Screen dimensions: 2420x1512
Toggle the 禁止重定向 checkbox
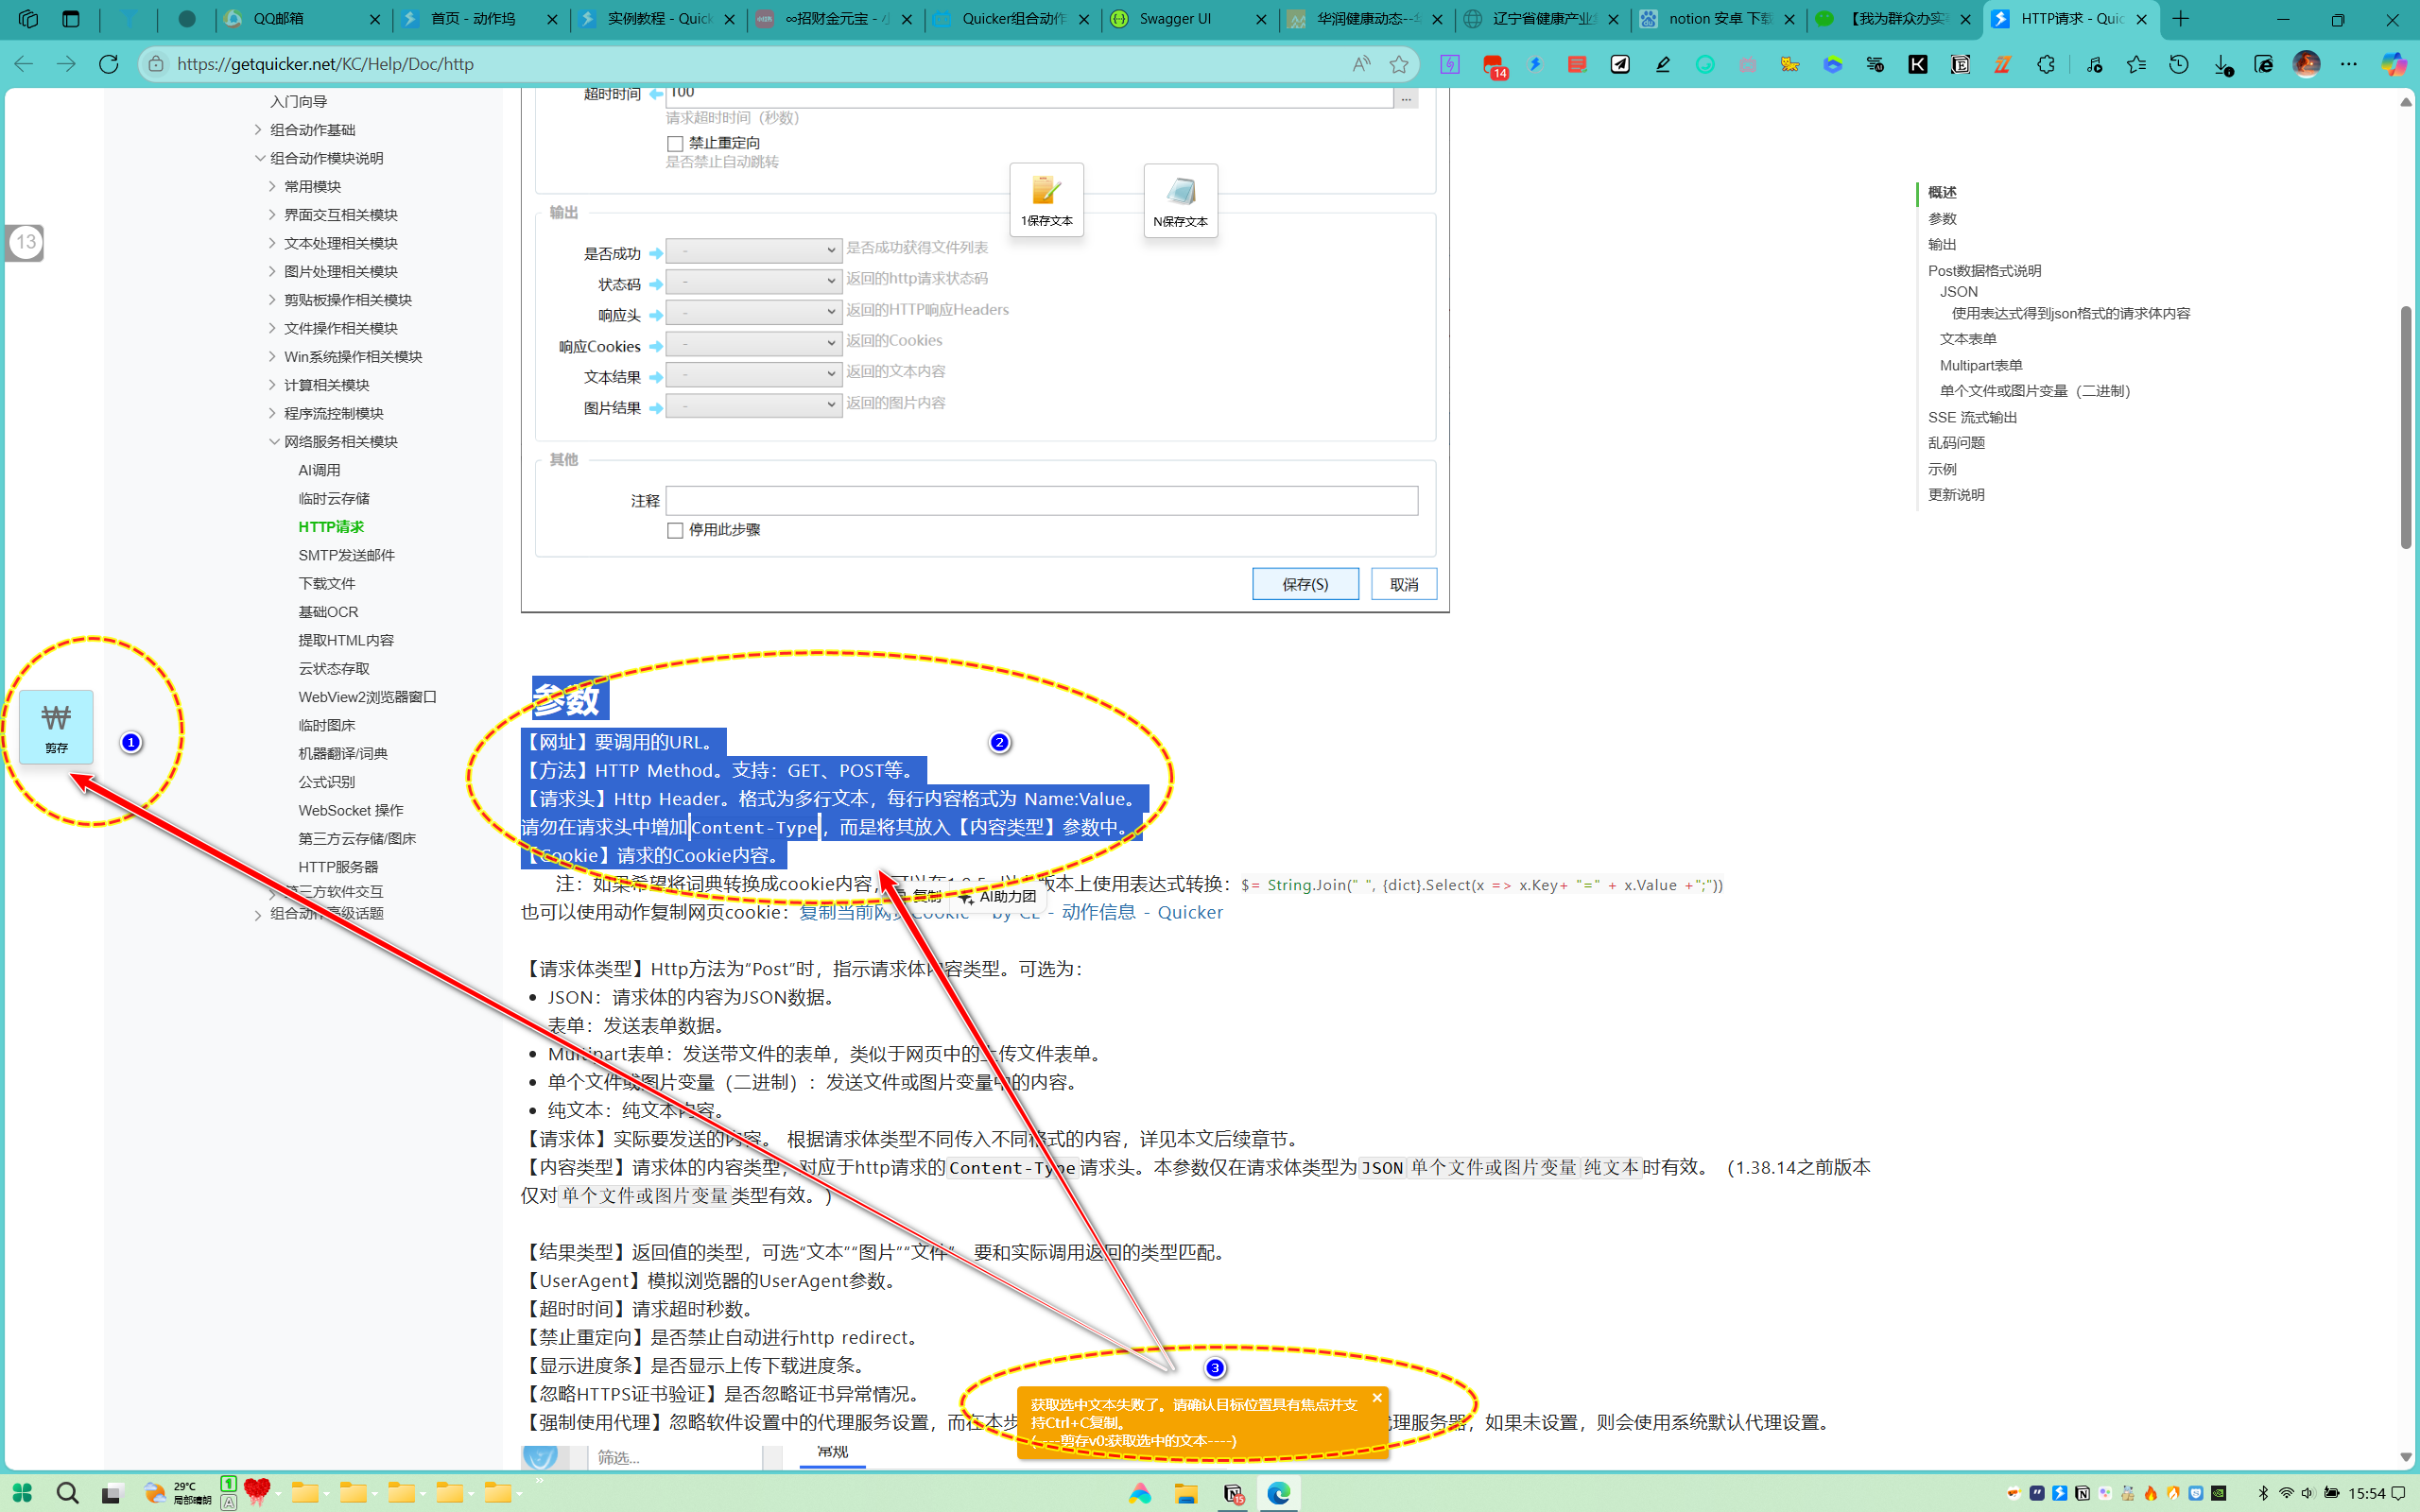point(675,143)
